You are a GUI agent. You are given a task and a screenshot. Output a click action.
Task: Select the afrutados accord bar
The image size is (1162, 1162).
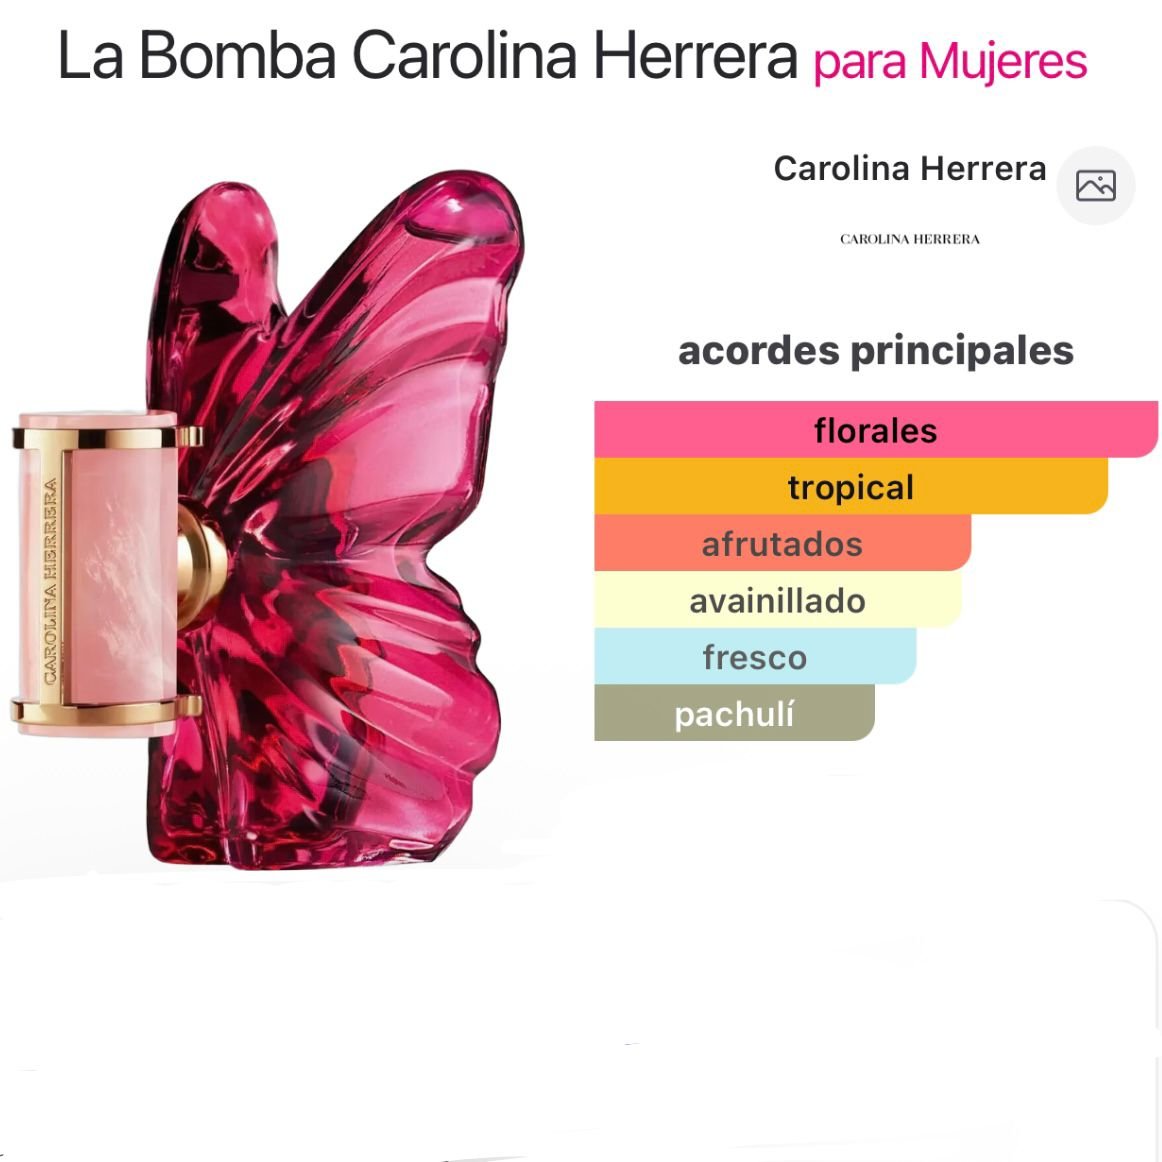point(783,543)
